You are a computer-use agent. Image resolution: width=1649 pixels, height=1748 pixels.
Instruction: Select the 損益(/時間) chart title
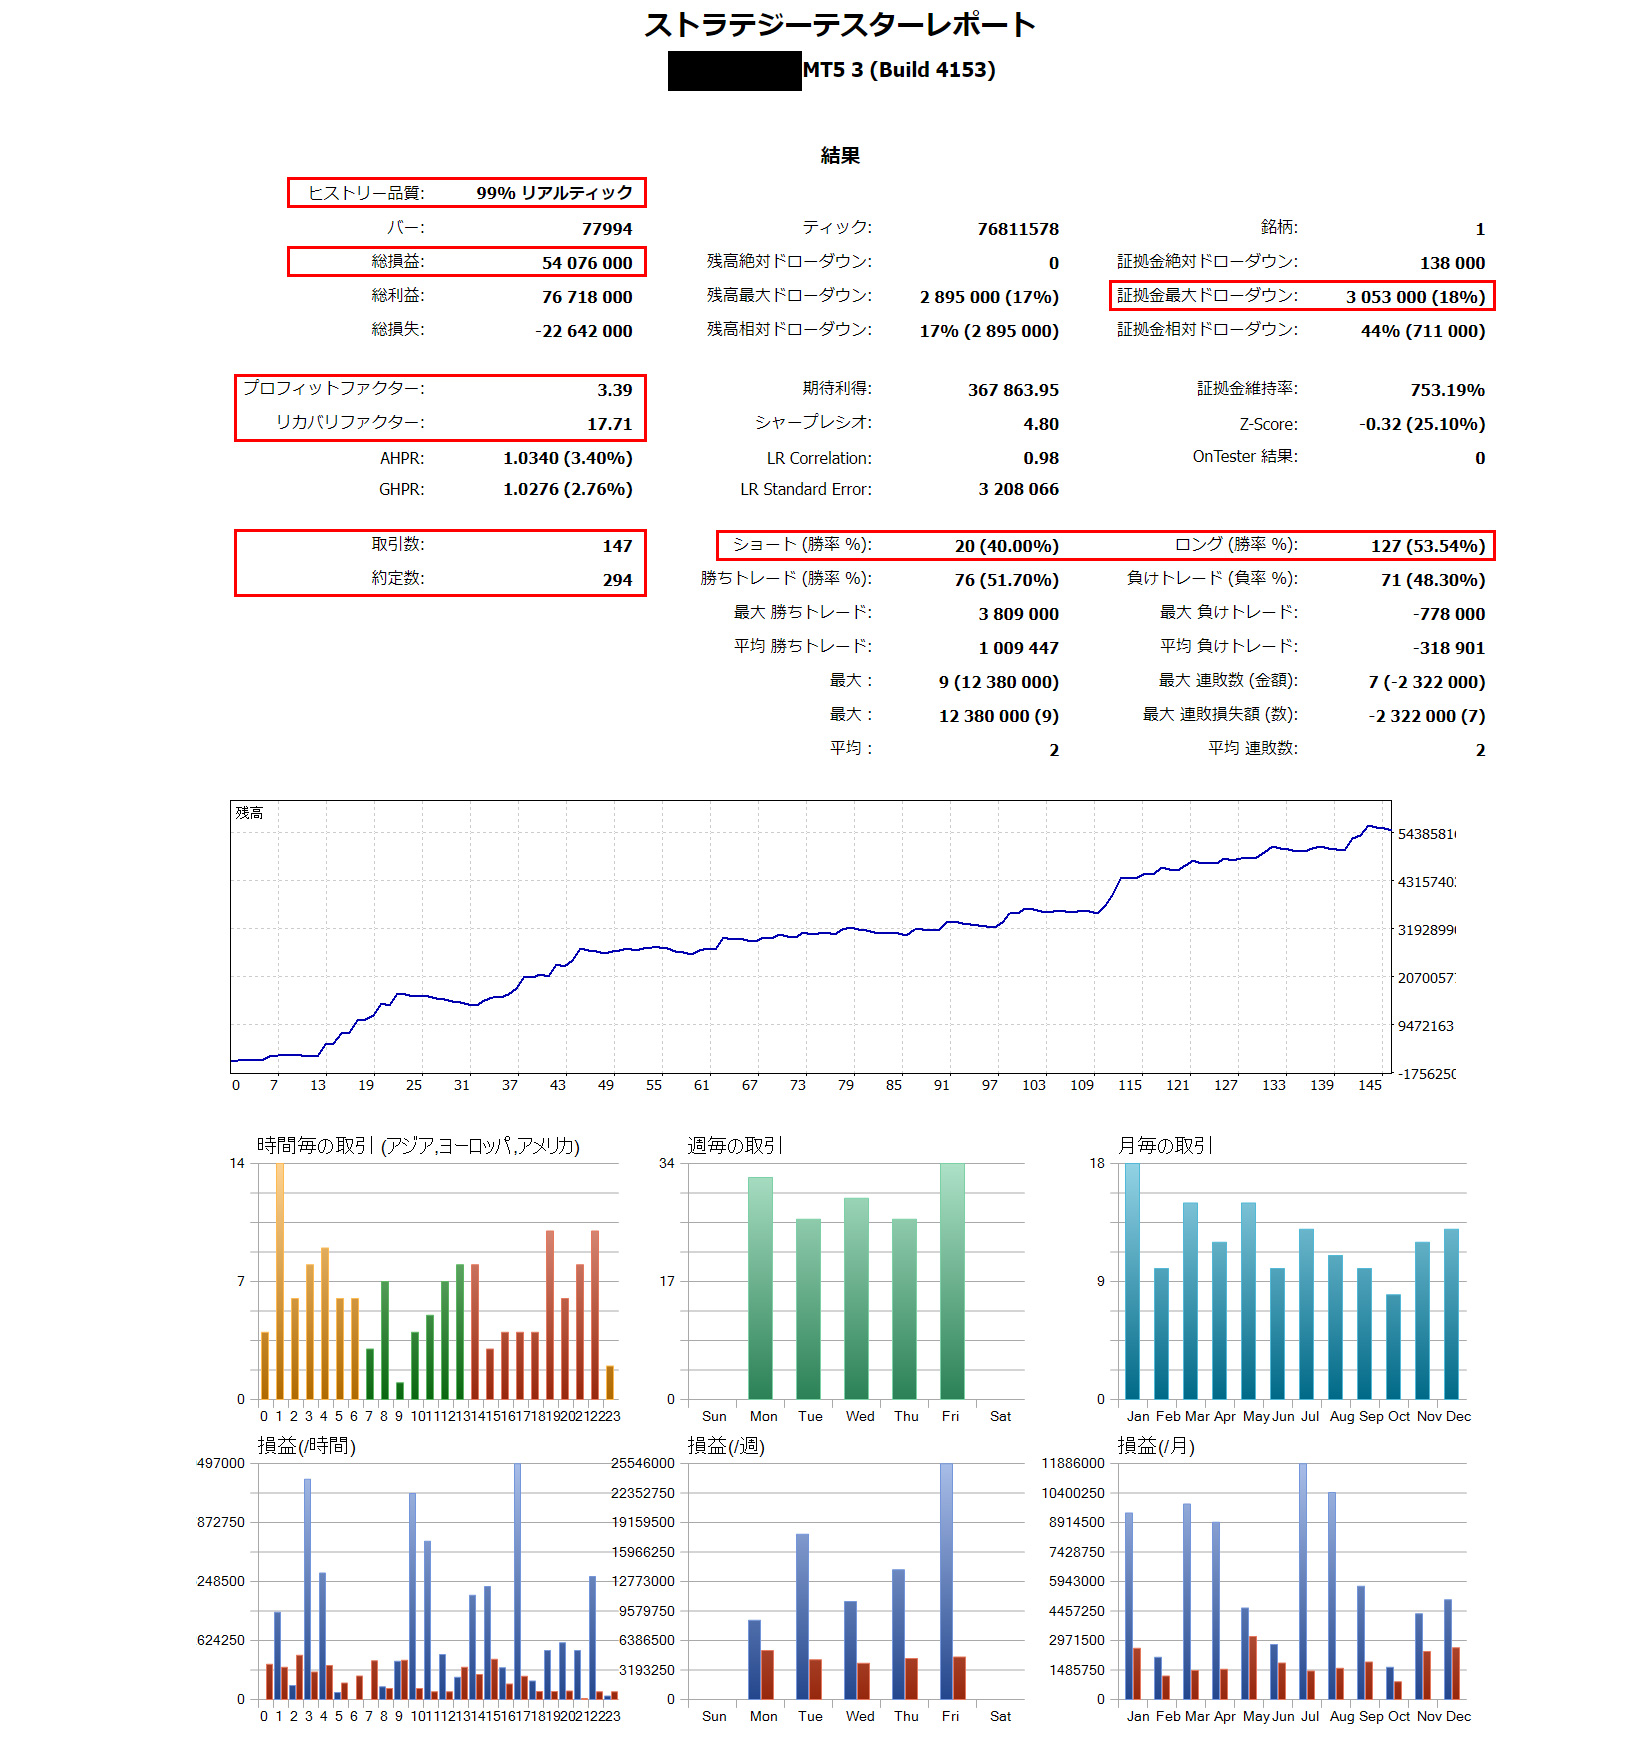(x=306, y=1446)
